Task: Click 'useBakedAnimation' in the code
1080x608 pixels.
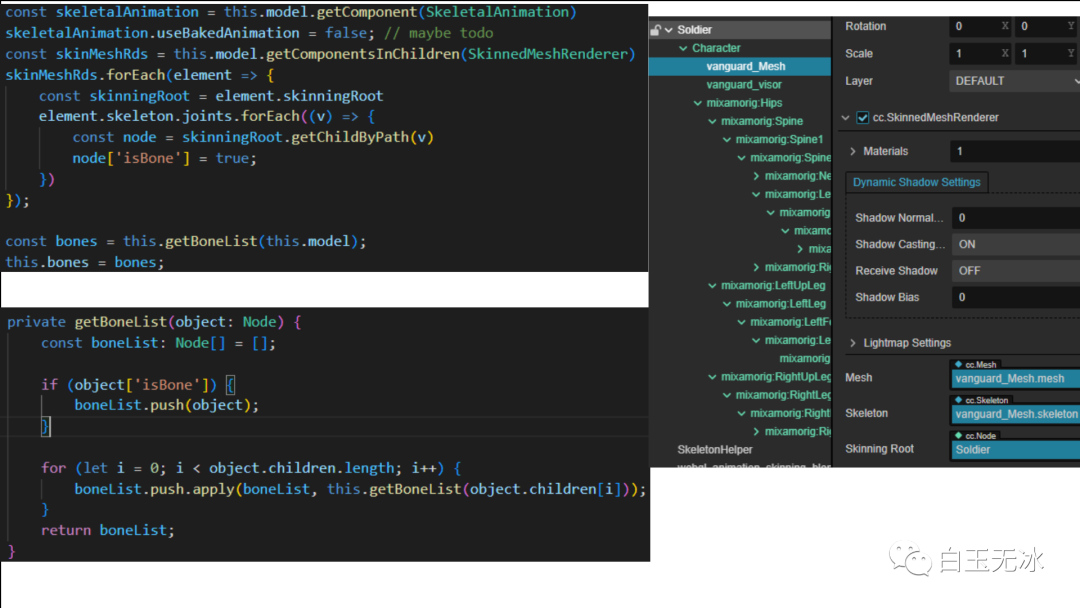Action: 228,33
